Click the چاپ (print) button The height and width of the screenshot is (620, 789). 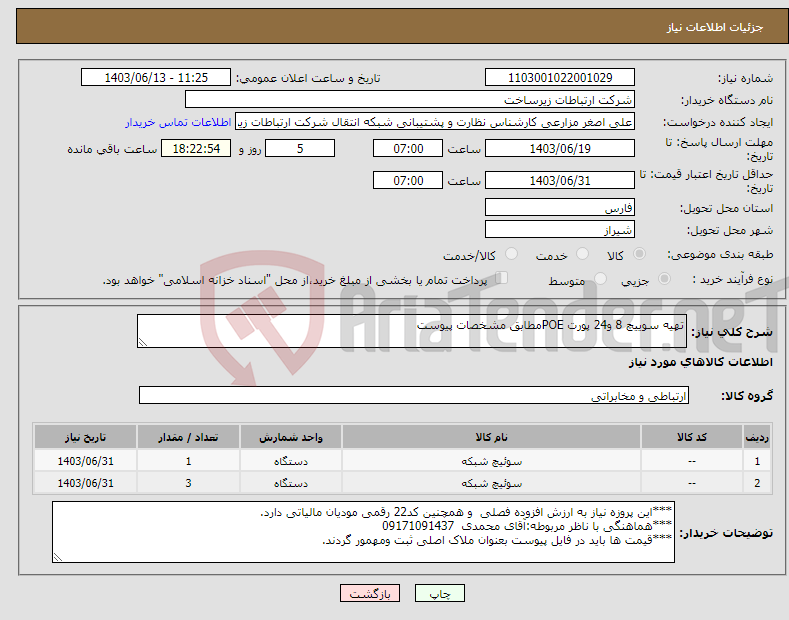point(439,593)
